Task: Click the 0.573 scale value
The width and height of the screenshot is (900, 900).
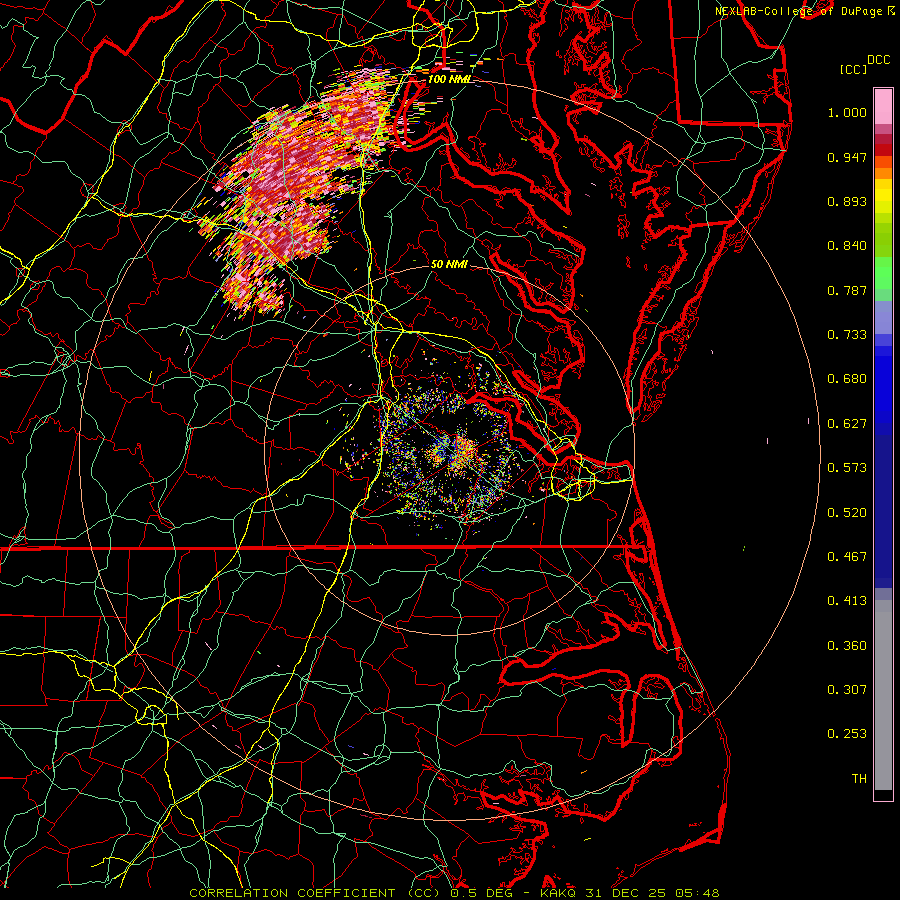Action: tap(847, 468)
